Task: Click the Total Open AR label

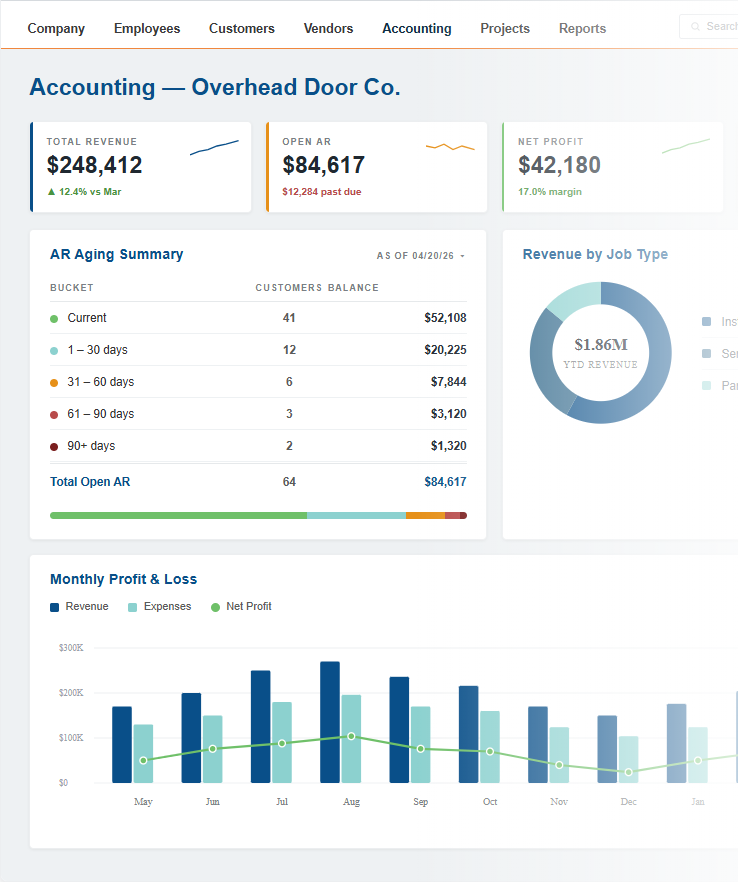Action: click(90, 482)
